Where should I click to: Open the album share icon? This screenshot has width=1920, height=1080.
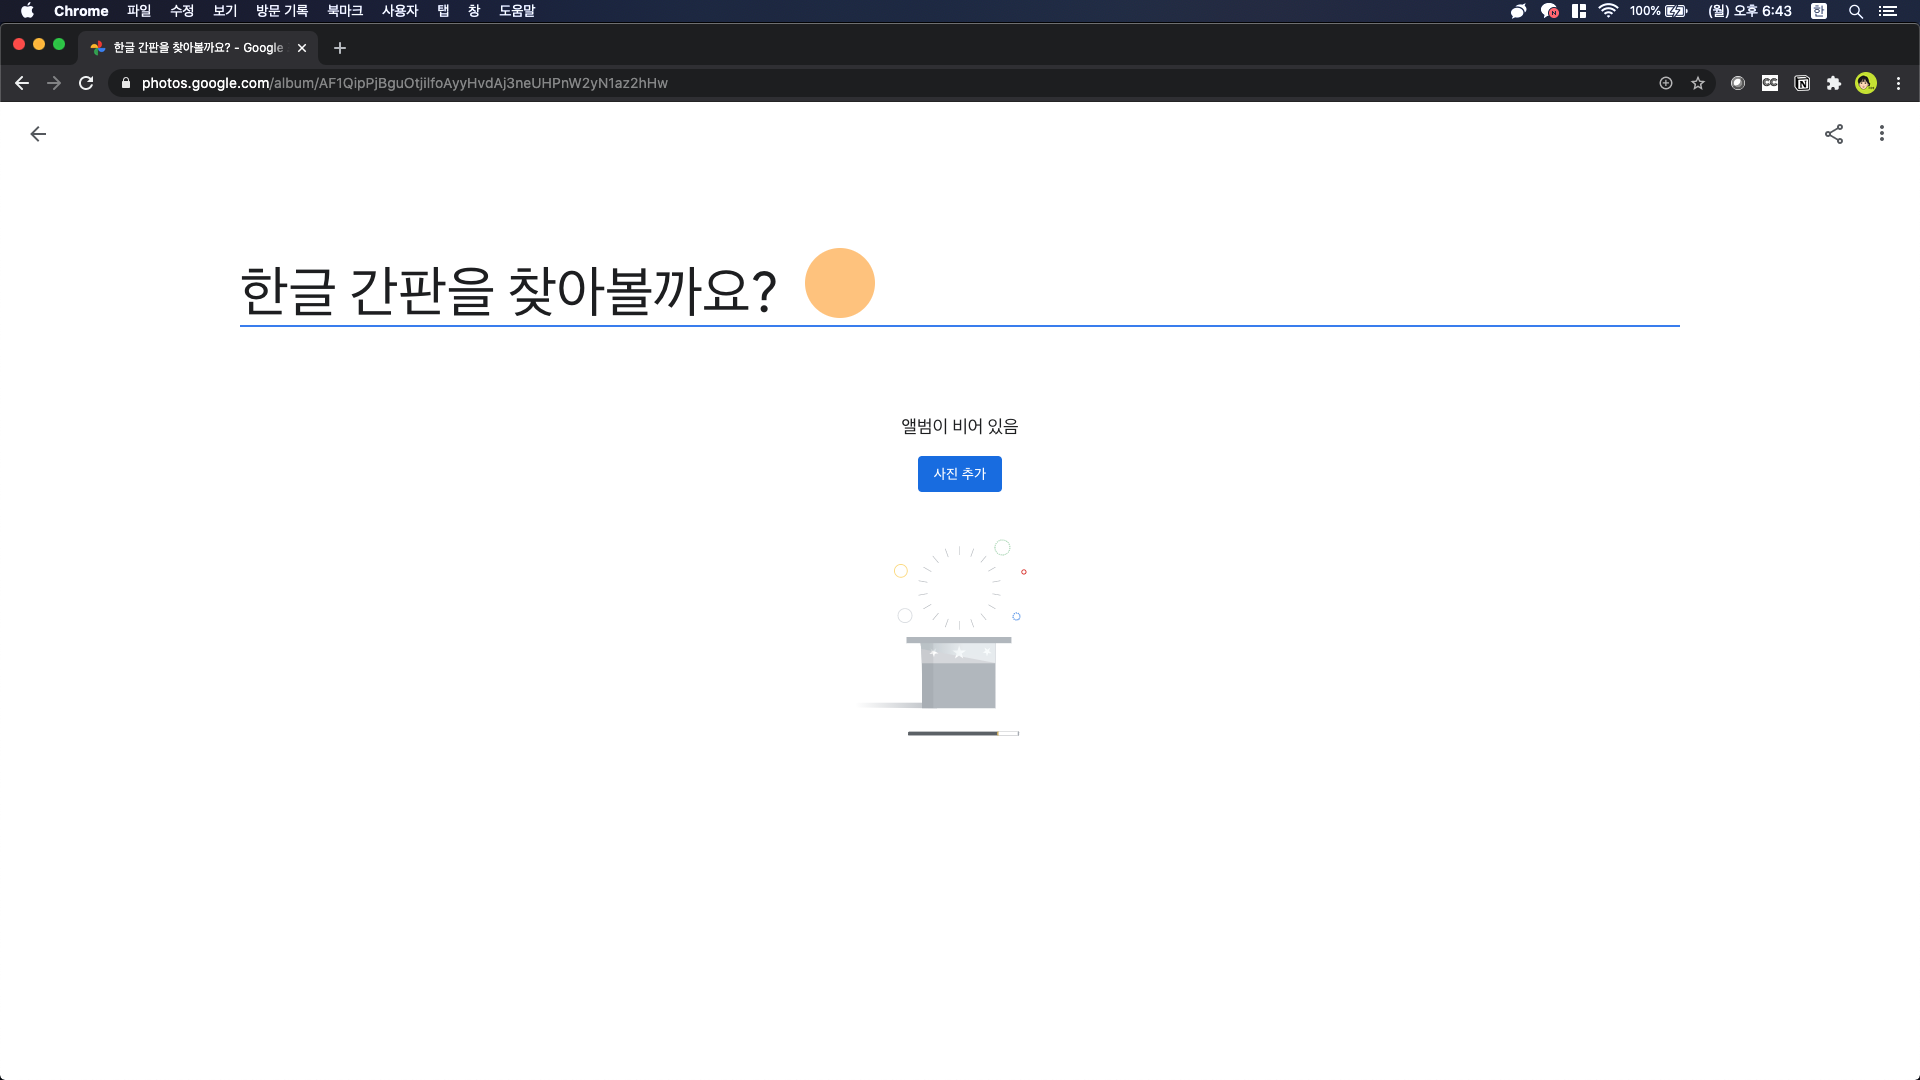1834,134
